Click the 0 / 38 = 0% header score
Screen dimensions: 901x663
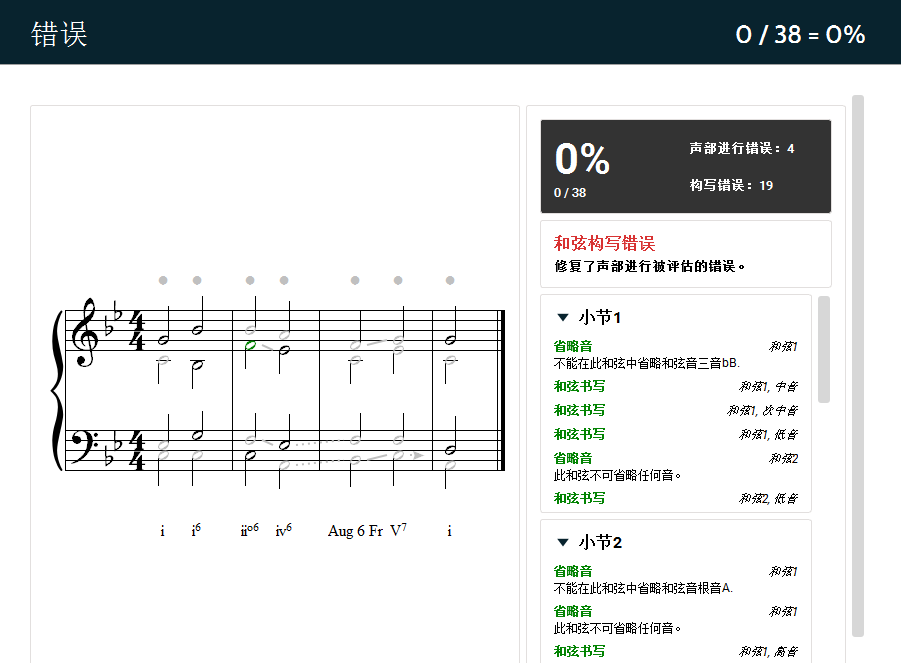(800, 35)
